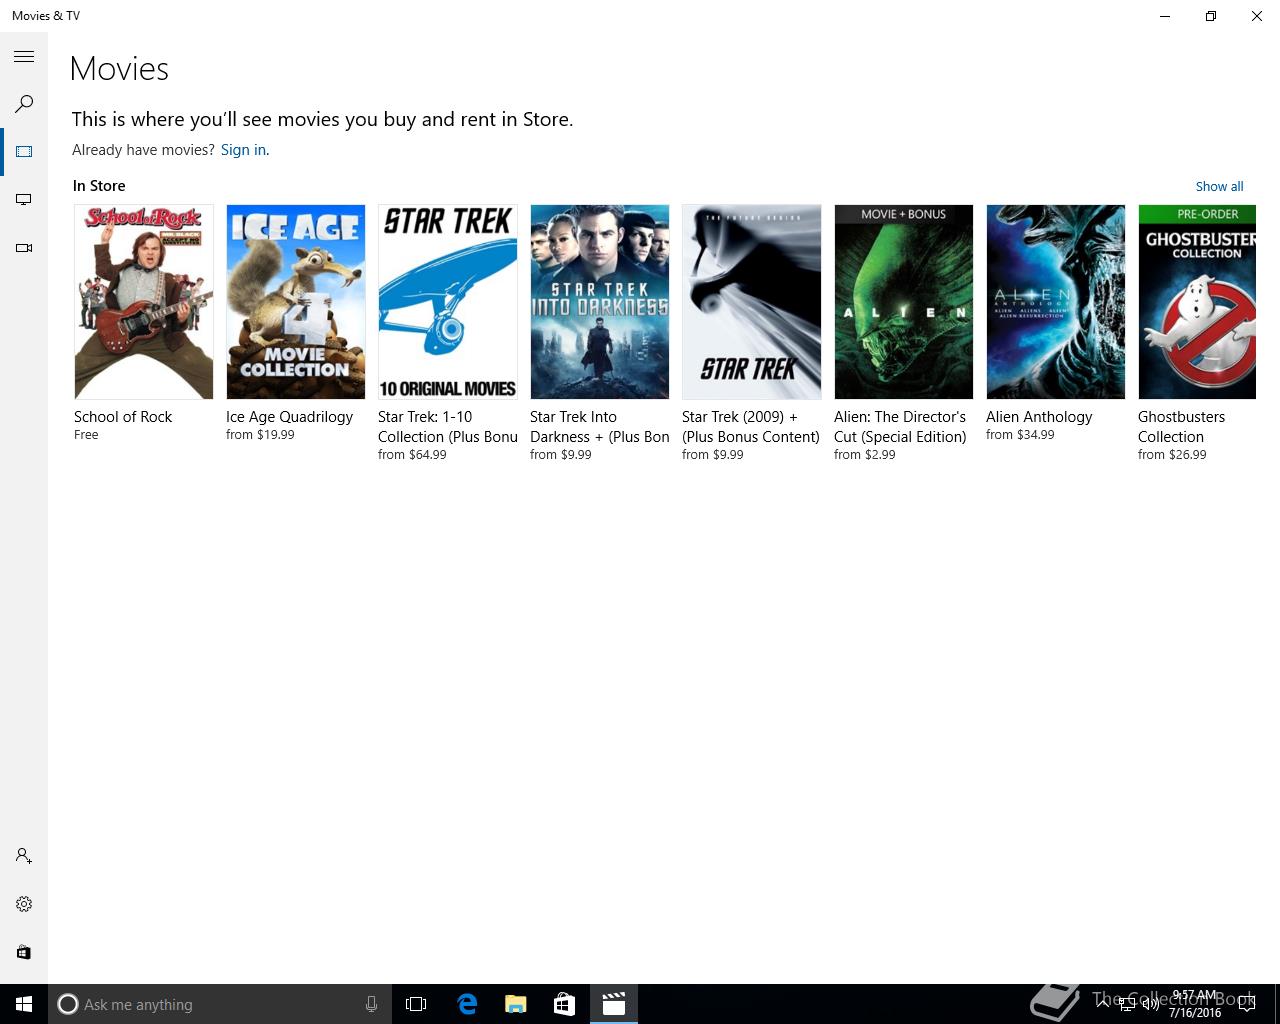This screenshot has height=1024, width=1280.
Task: Open the TV section icon in sidebar
Action: [24, 200]
